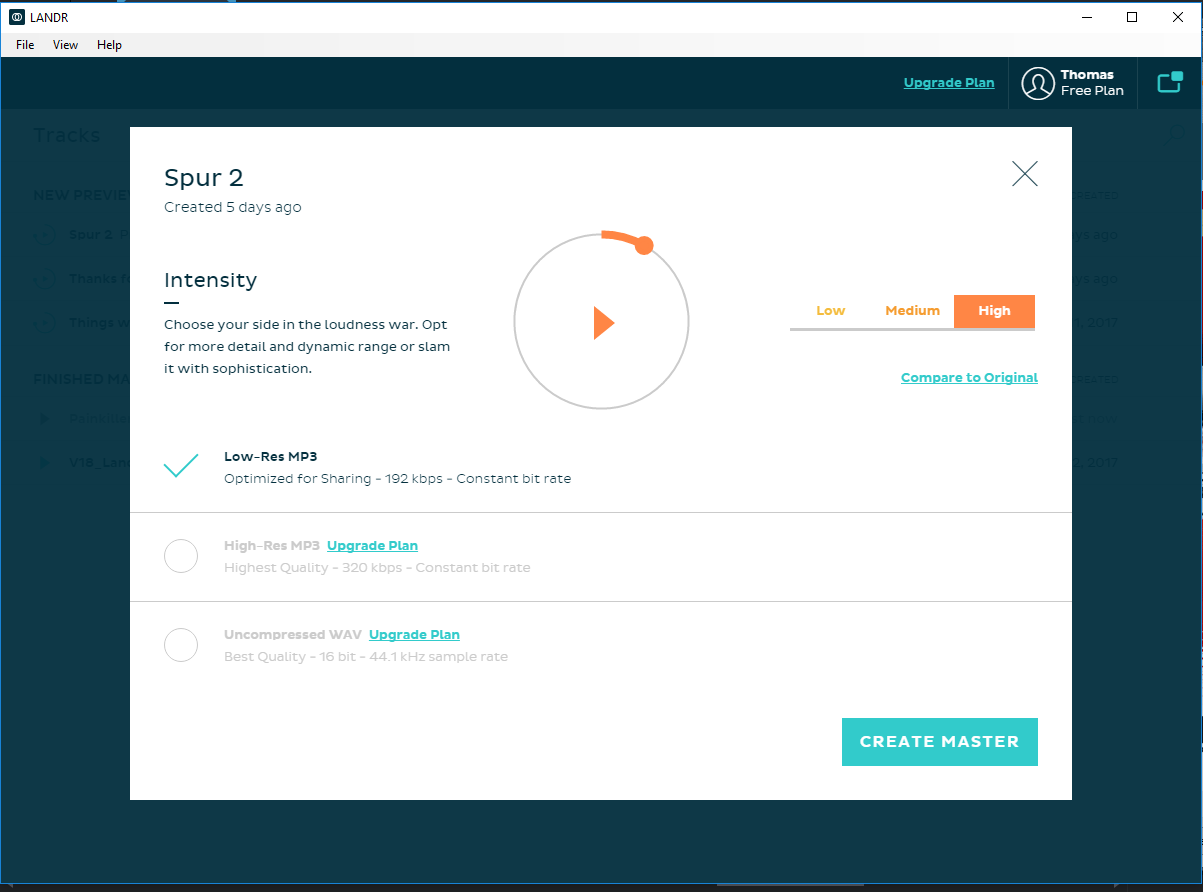
Task: Click the orange progress ring handle
Action: 644,245
